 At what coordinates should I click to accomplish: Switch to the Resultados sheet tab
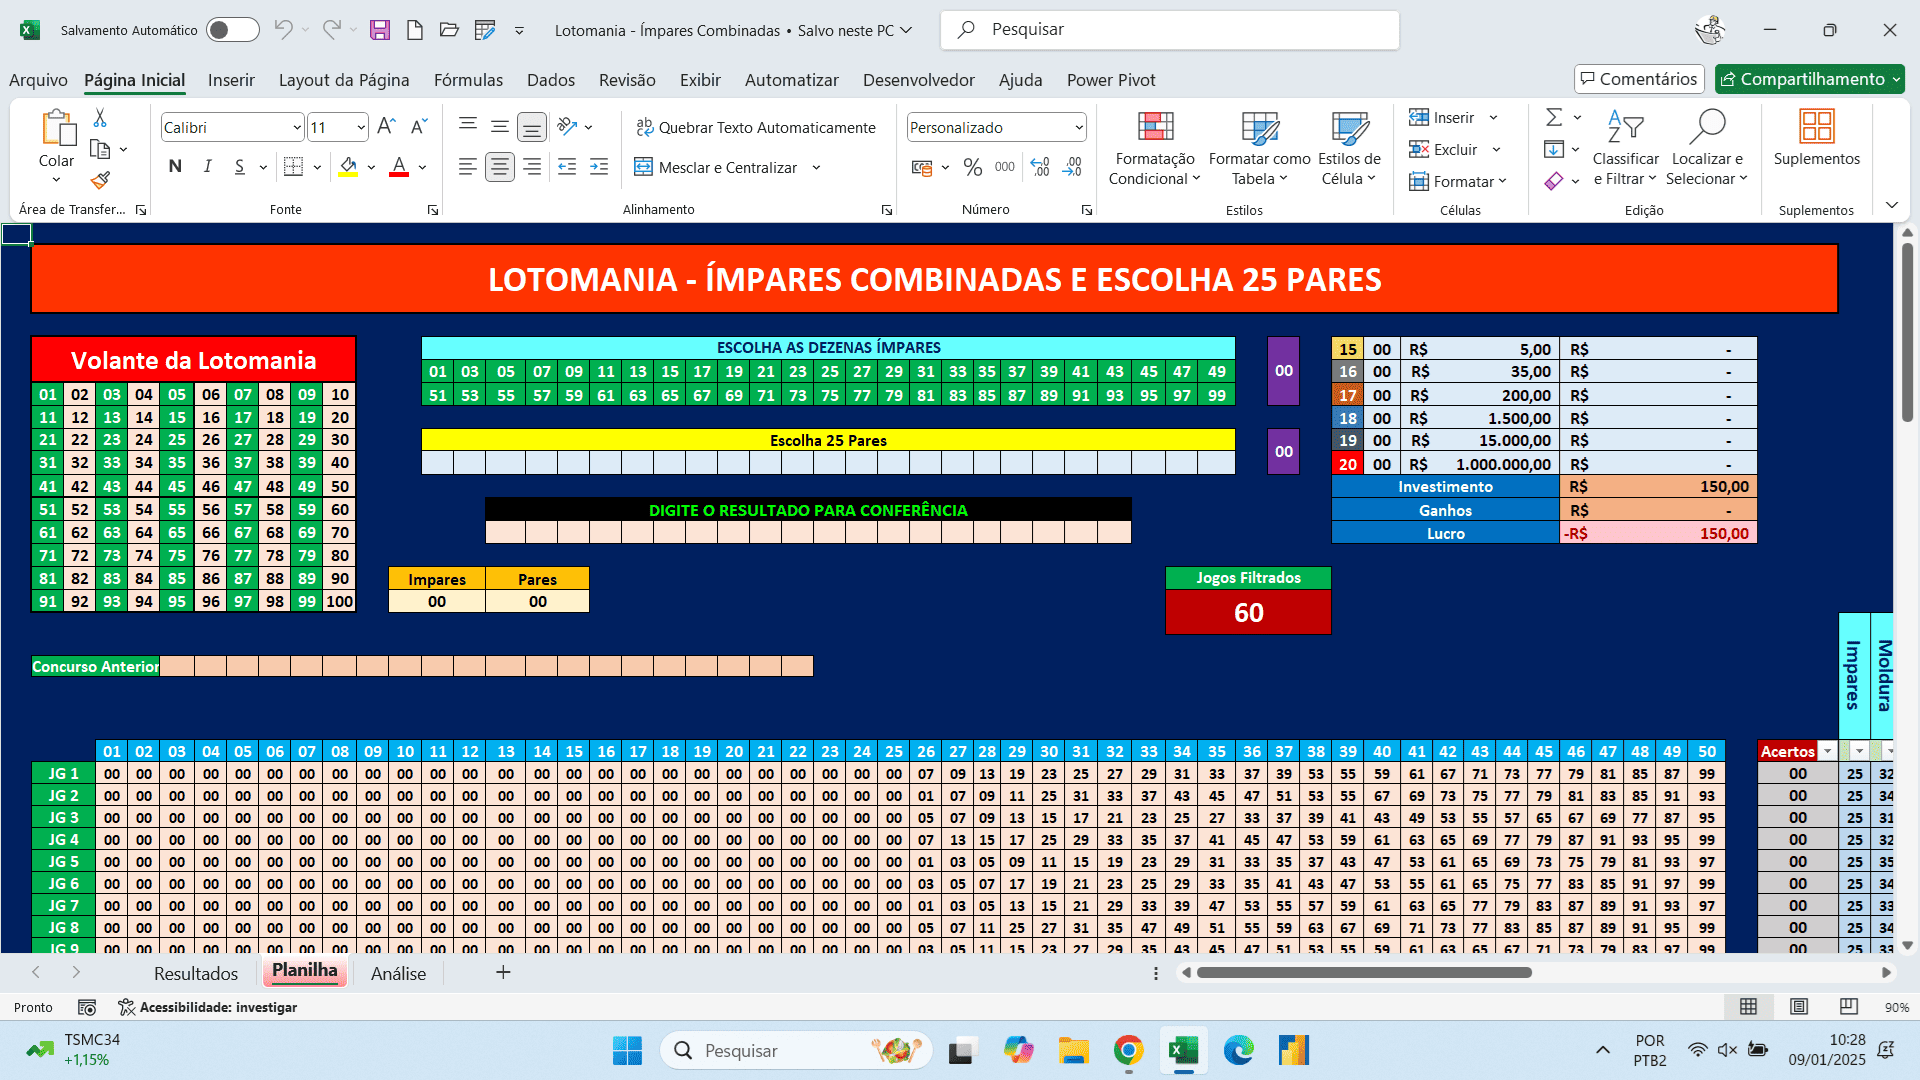point(196,973)
